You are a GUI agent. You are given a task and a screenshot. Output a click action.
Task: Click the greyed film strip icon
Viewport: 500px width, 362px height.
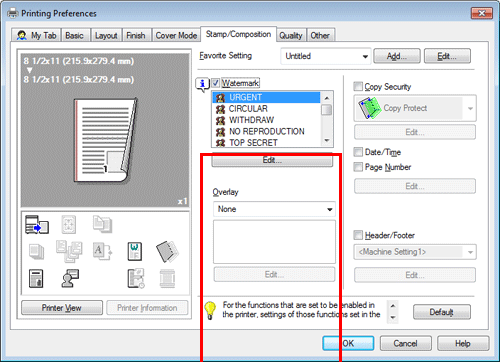tap(167, 279)
